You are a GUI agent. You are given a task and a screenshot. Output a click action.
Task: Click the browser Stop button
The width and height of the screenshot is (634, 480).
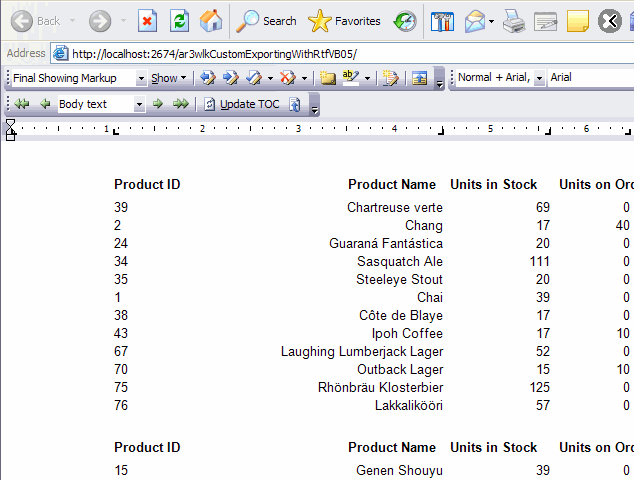click(x=147, y=21)
